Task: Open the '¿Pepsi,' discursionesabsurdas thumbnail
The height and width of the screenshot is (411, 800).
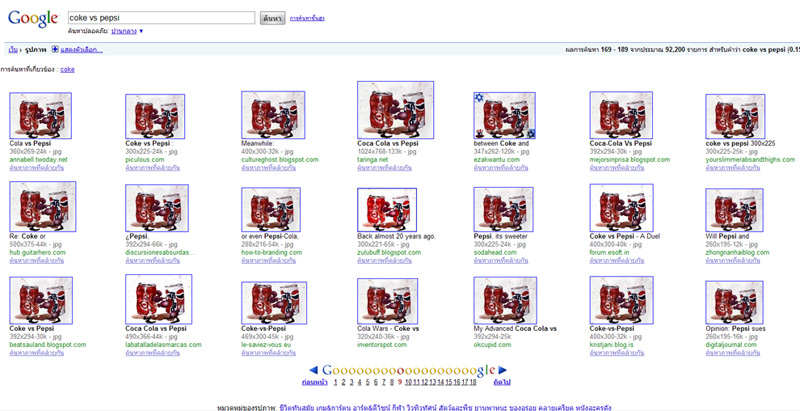Action: click(157, 208)
